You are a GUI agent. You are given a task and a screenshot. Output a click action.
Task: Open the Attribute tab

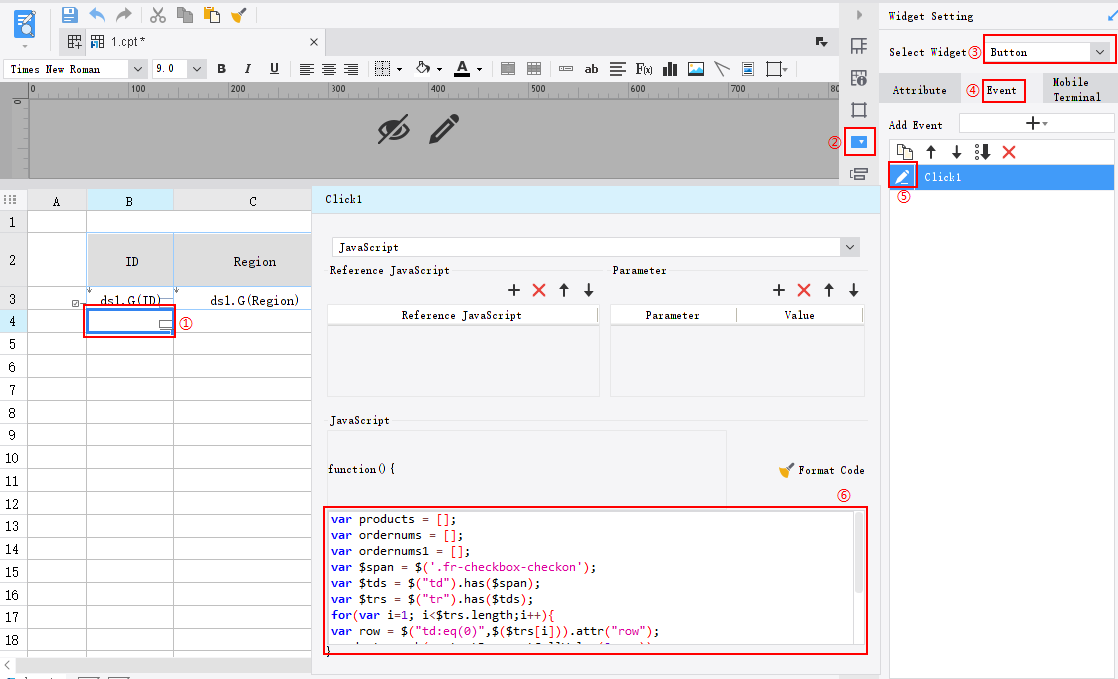919,89
